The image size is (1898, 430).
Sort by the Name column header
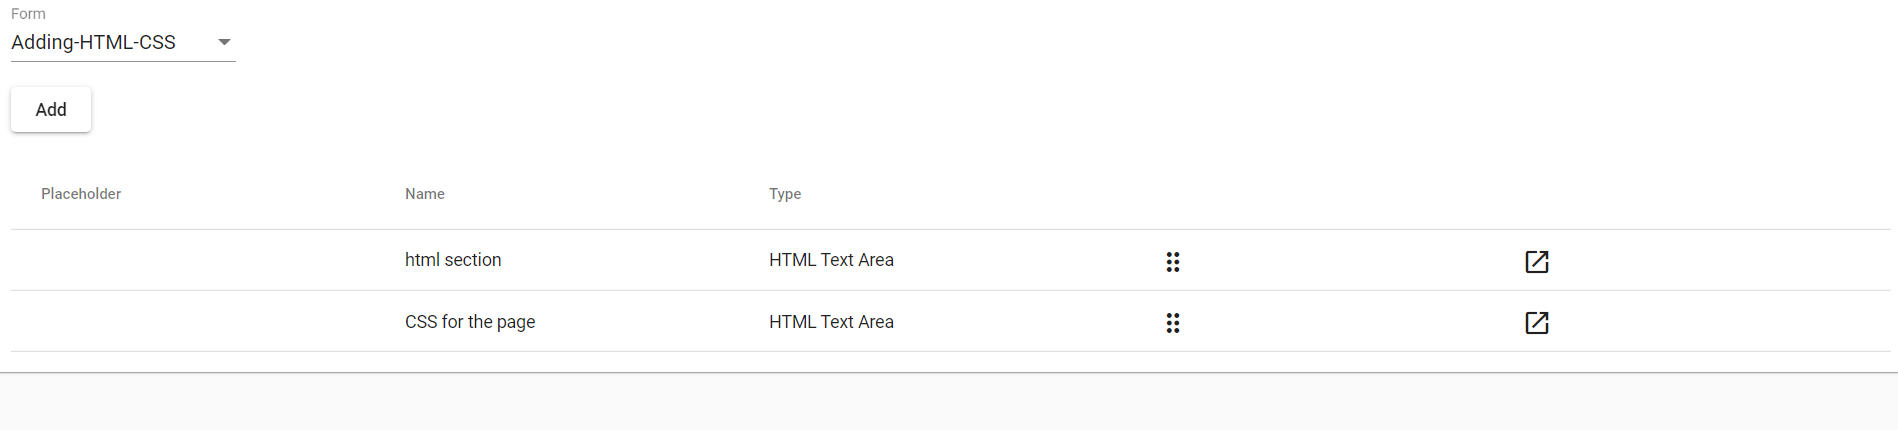point(425,194)
